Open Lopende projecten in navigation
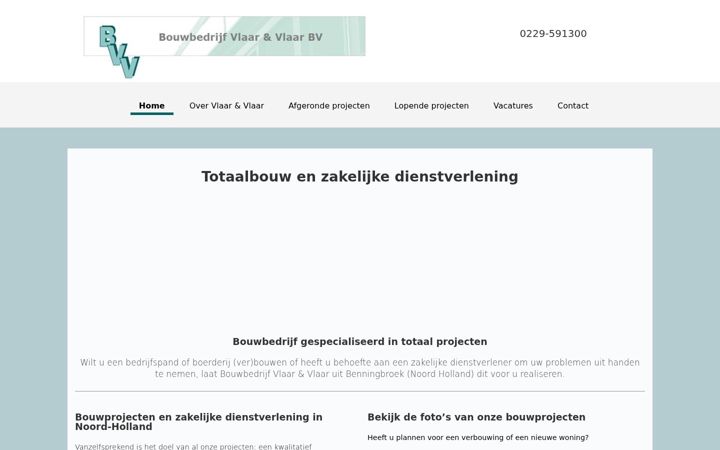The width and height of the screenshot is (720, 450). pyautogui.click(x=431, y=106)
